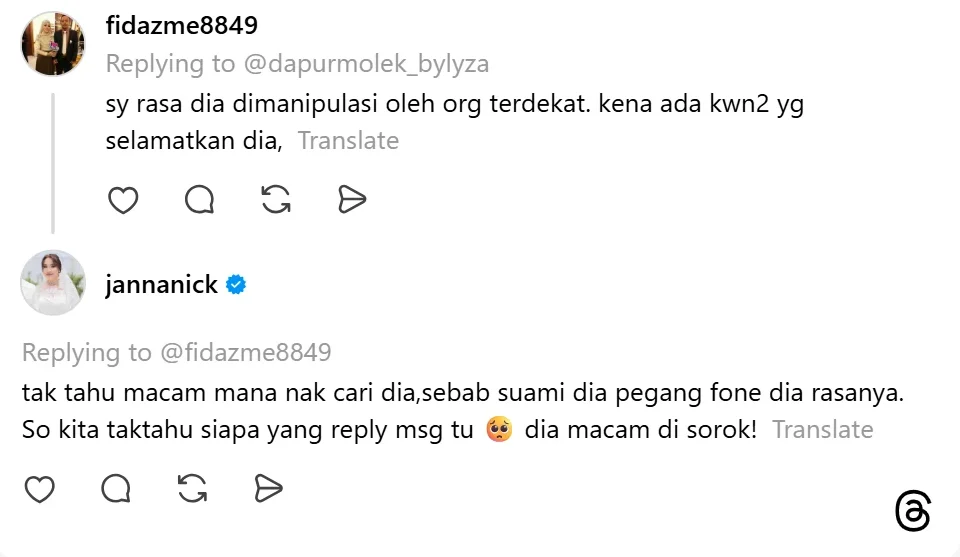
Task: Translate fidazme8849's comment
Action: coord(348,141)
